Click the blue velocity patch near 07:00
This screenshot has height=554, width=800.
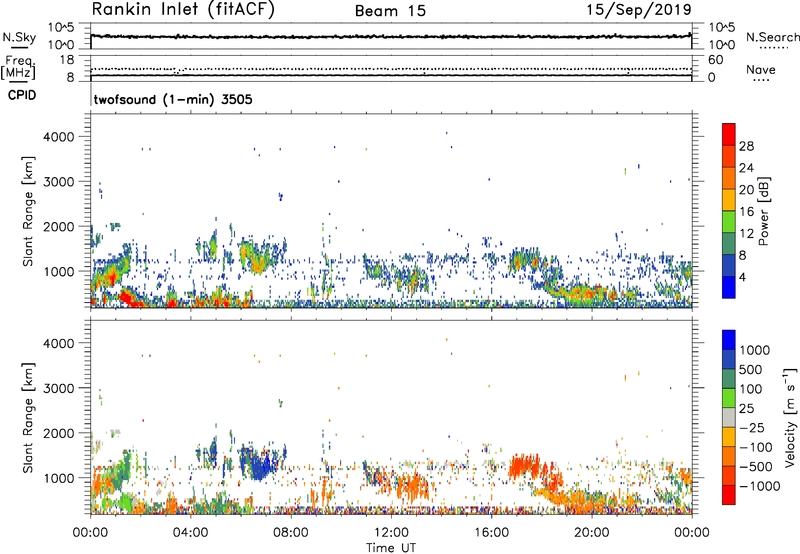(261, 465)
